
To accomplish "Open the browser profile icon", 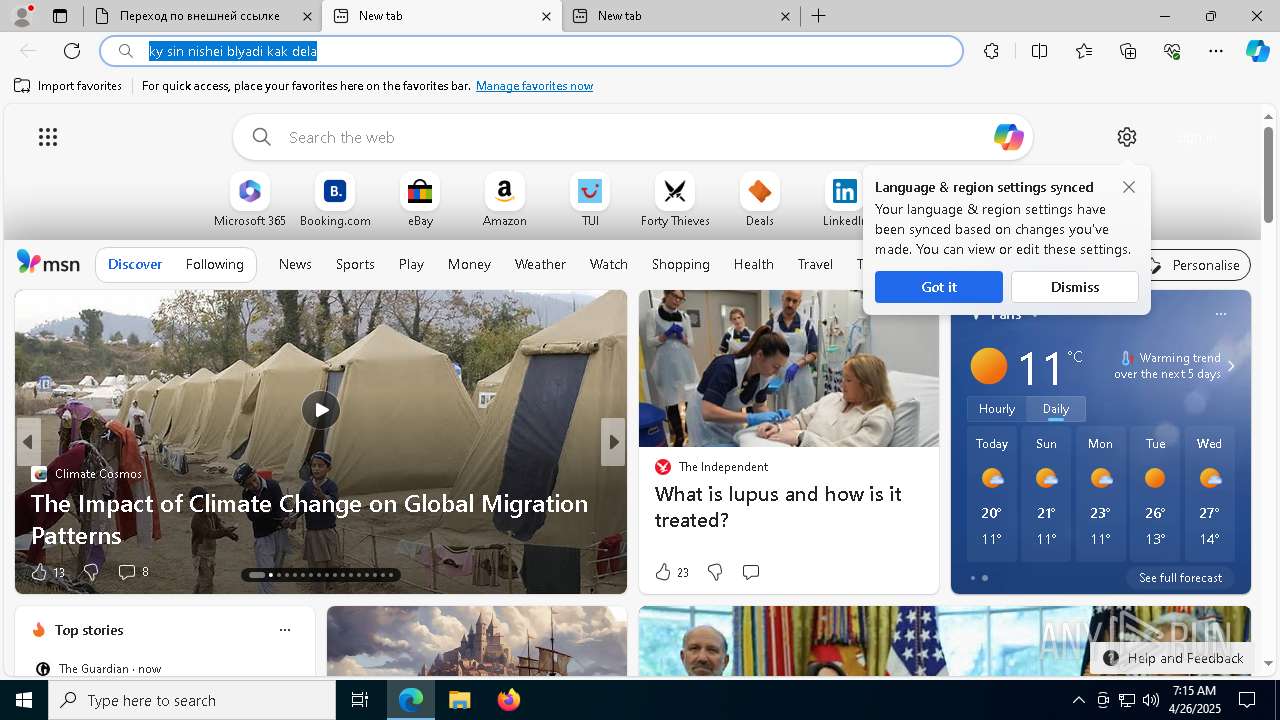I will point(21,16).
